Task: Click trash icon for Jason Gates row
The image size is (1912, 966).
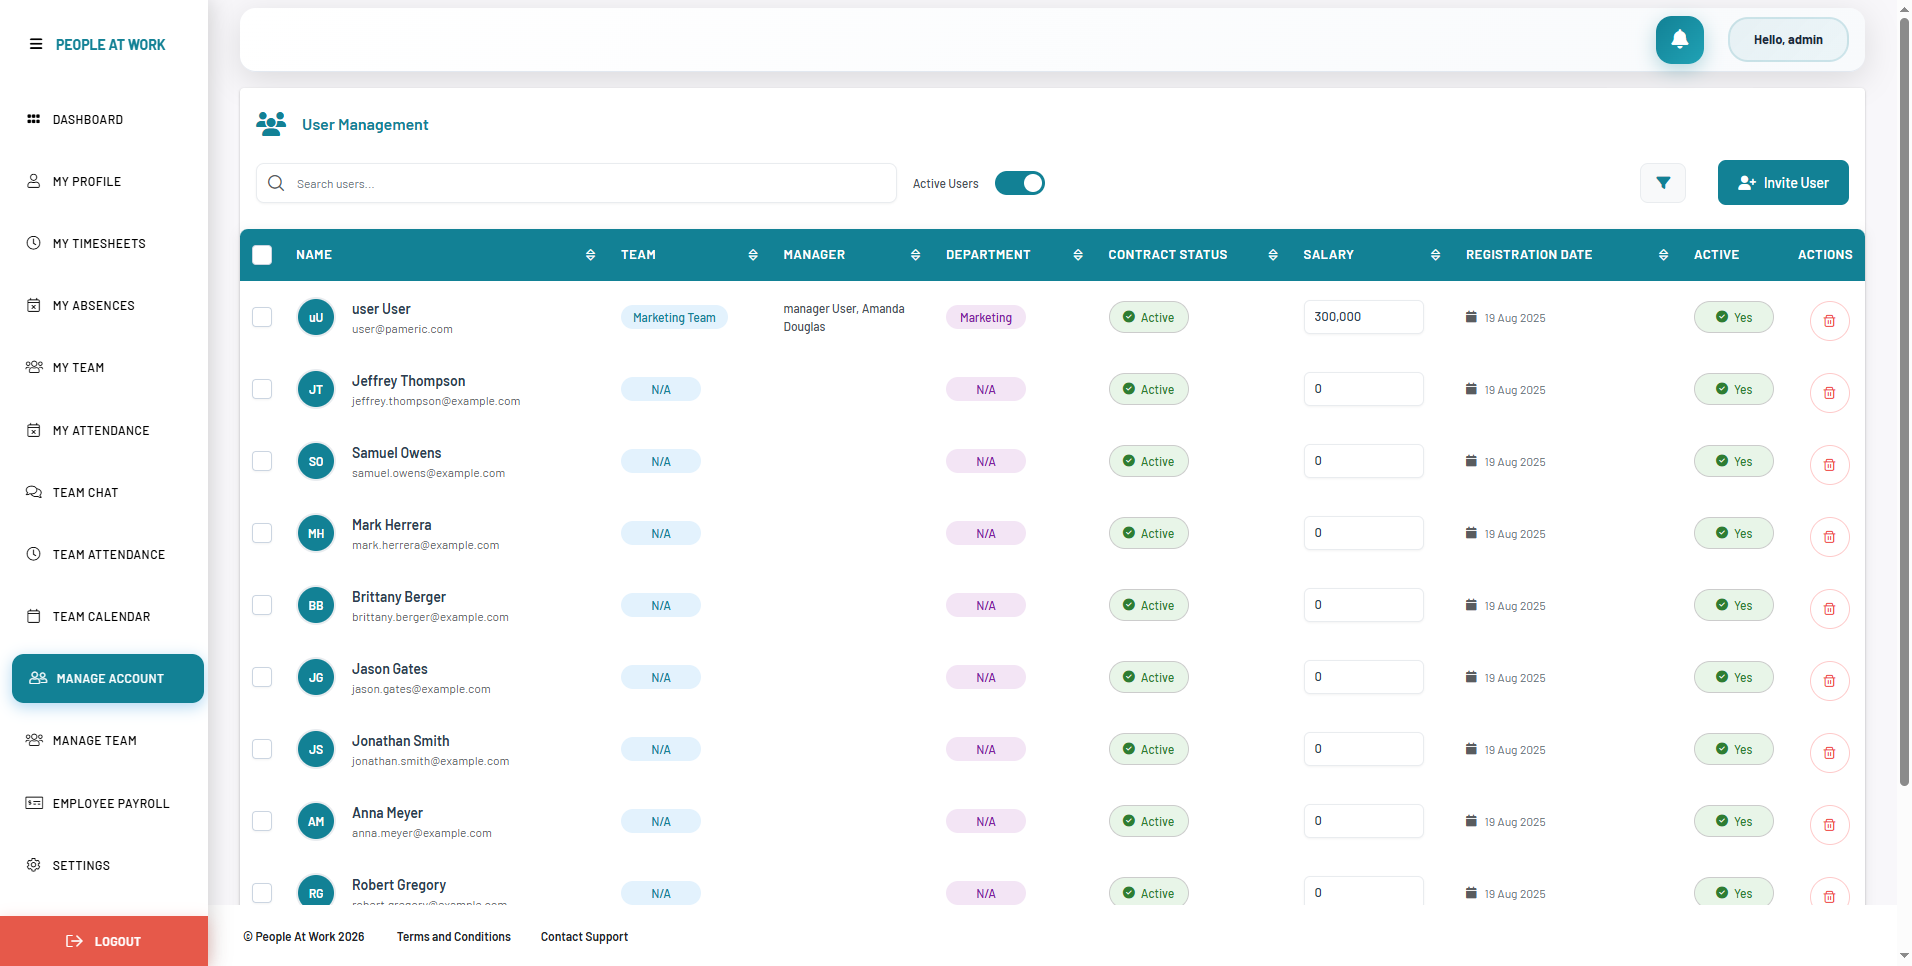Action: (x=1828, y=681)
